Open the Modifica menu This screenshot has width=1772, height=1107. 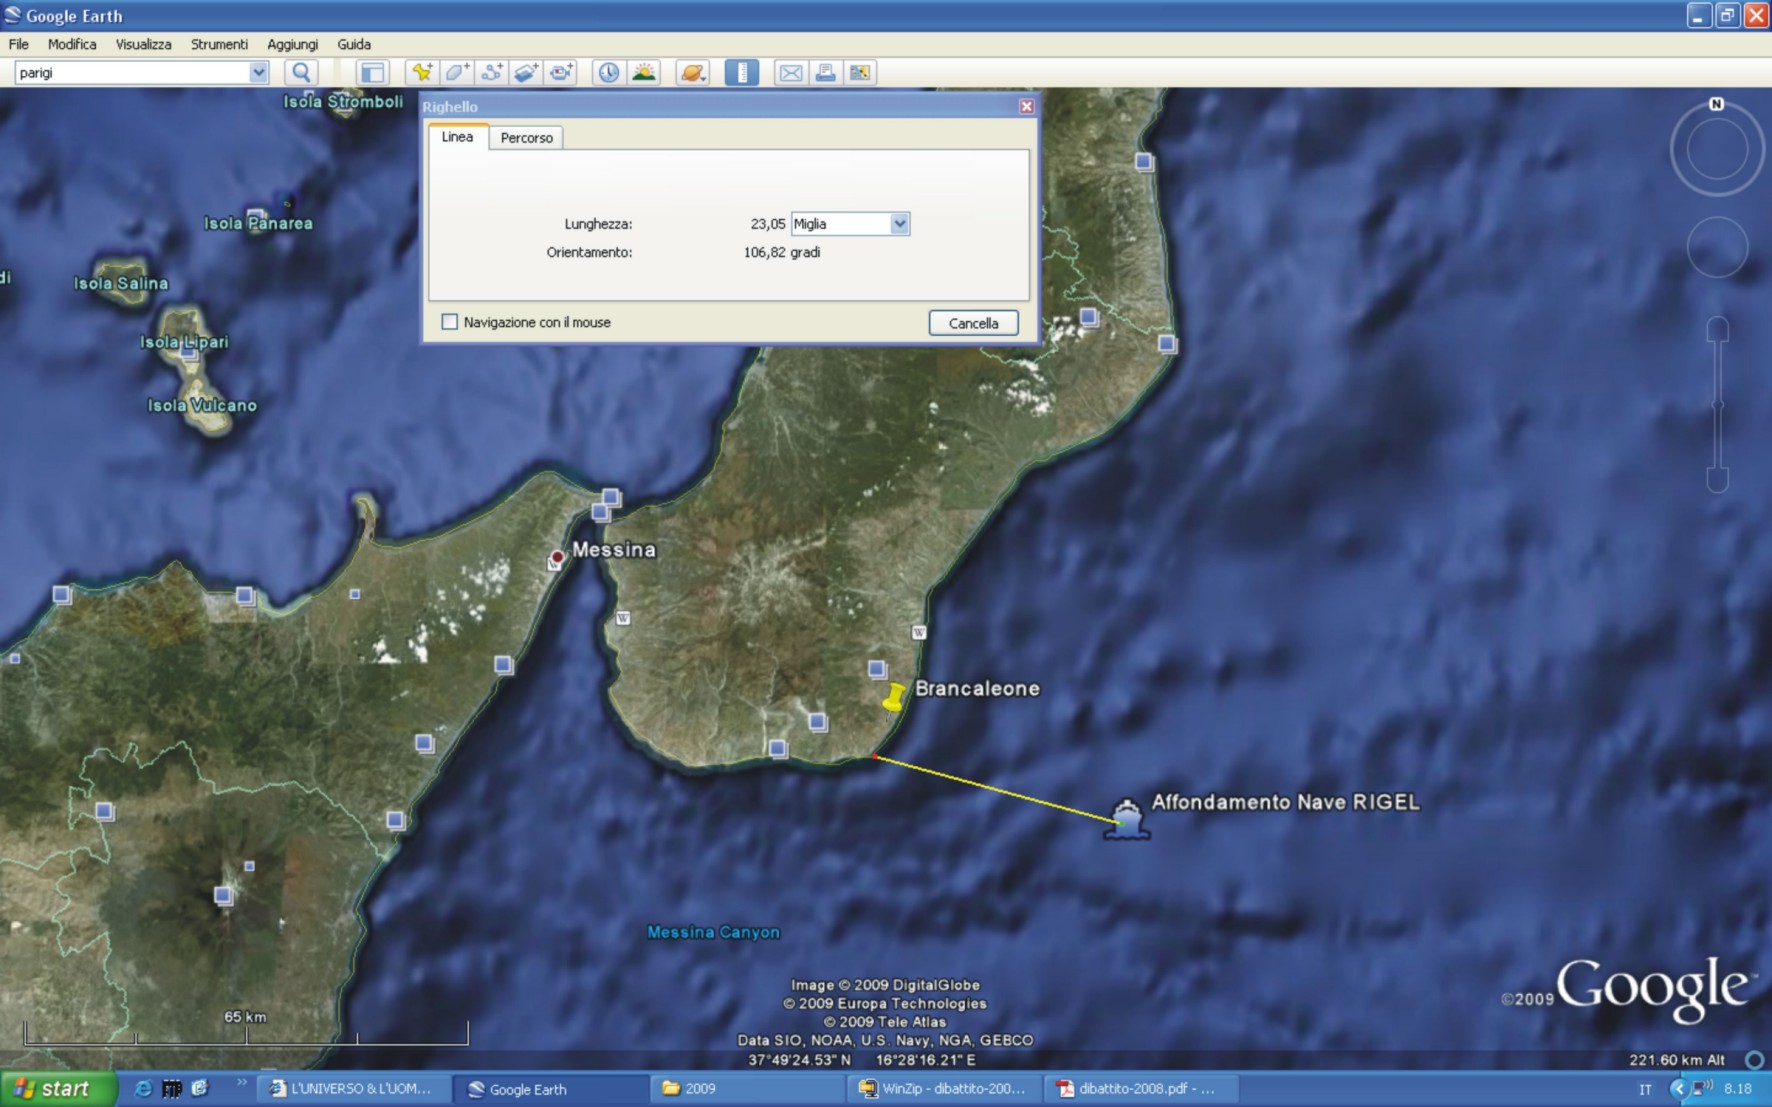(x=72, y=44)
